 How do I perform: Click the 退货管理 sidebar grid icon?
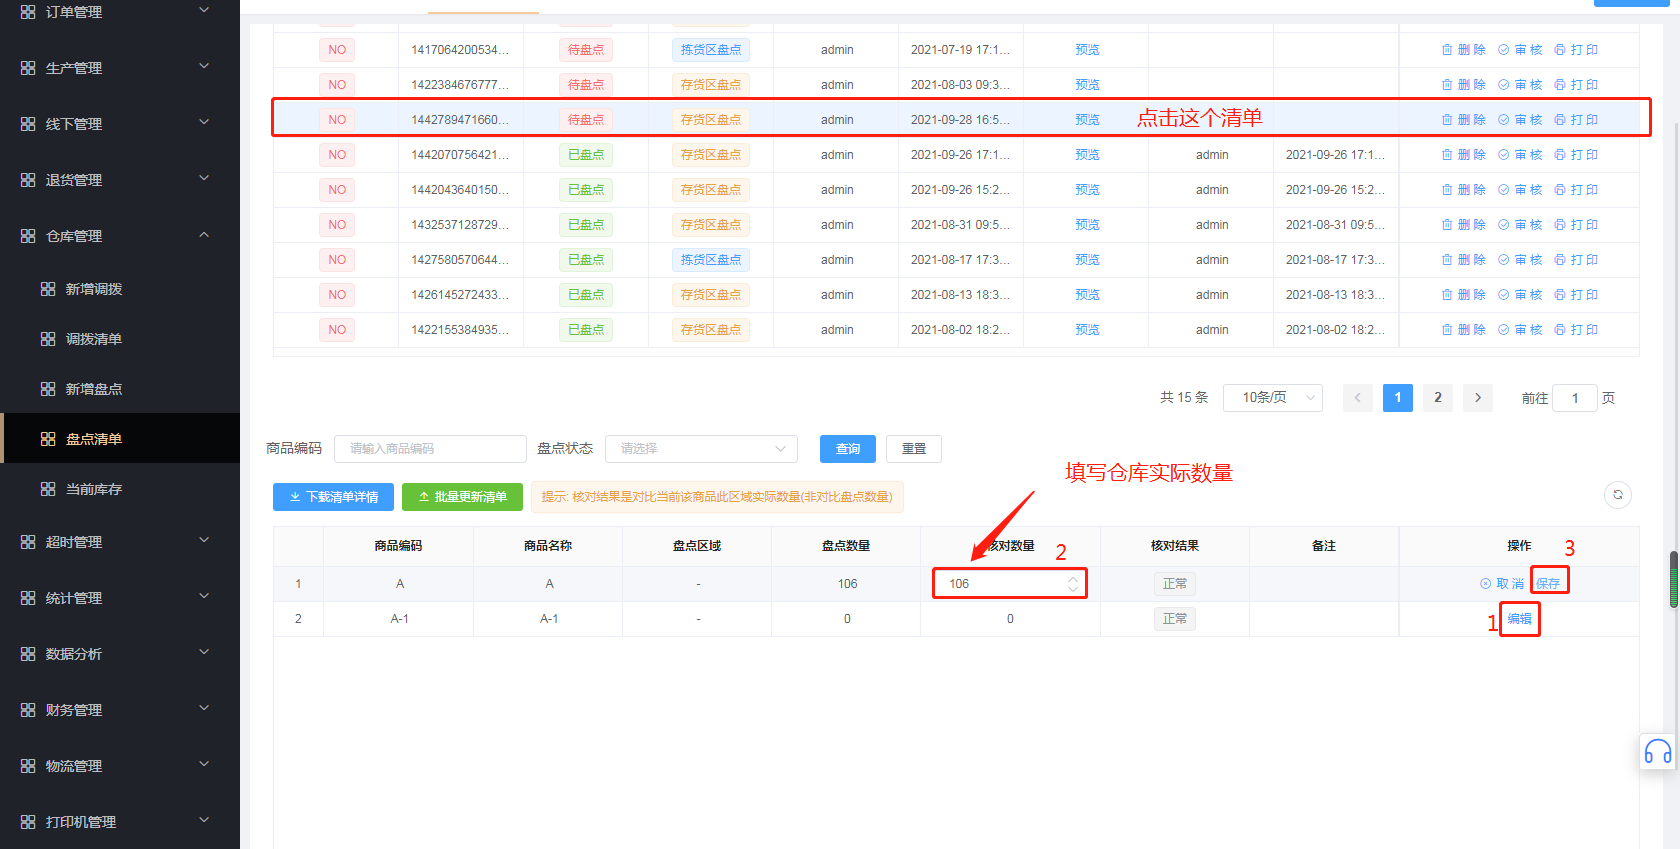click(28, 180)
